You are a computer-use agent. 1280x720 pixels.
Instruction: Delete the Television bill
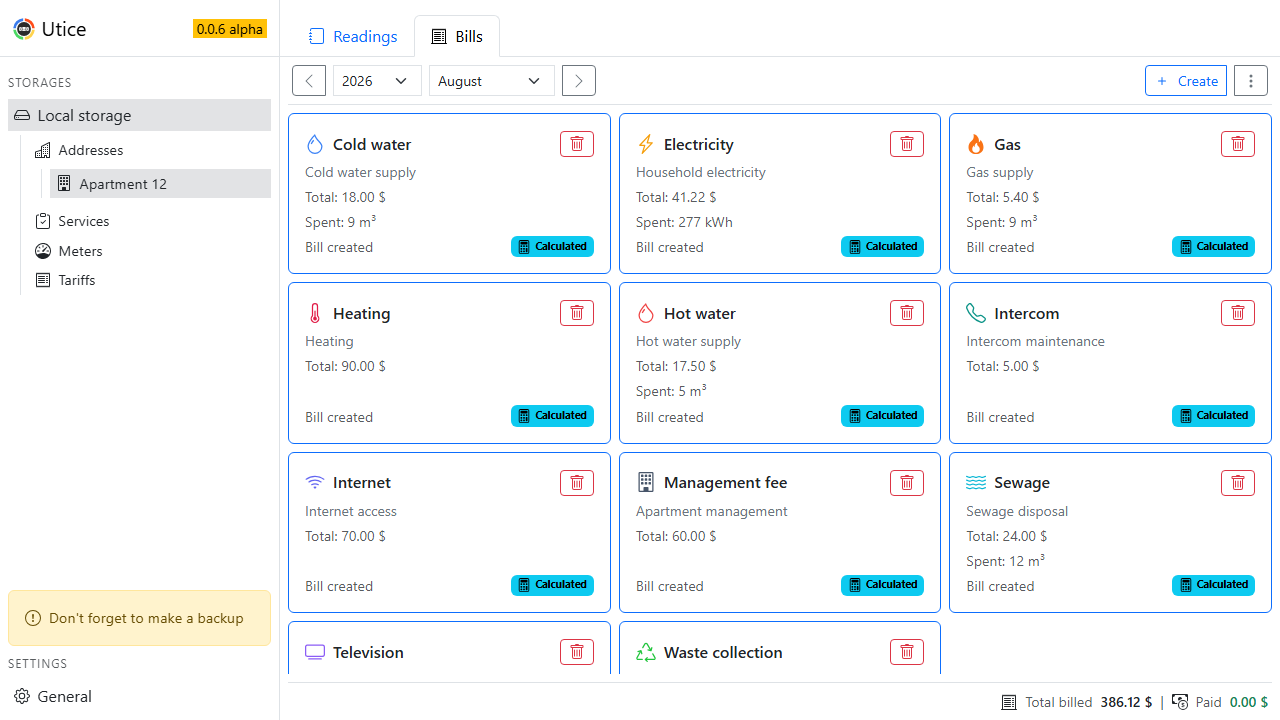click(x=577, y=652)
